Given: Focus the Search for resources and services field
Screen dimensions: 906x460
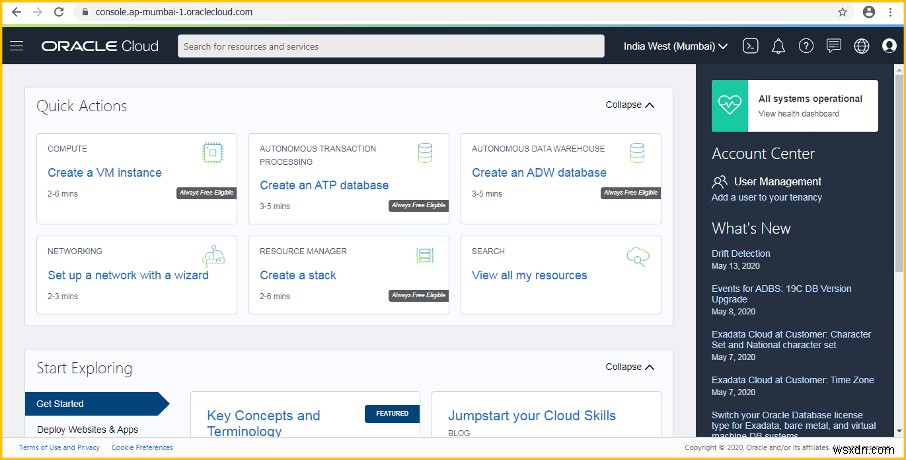Looking at the screenshot, I should [x=391, y=46].
